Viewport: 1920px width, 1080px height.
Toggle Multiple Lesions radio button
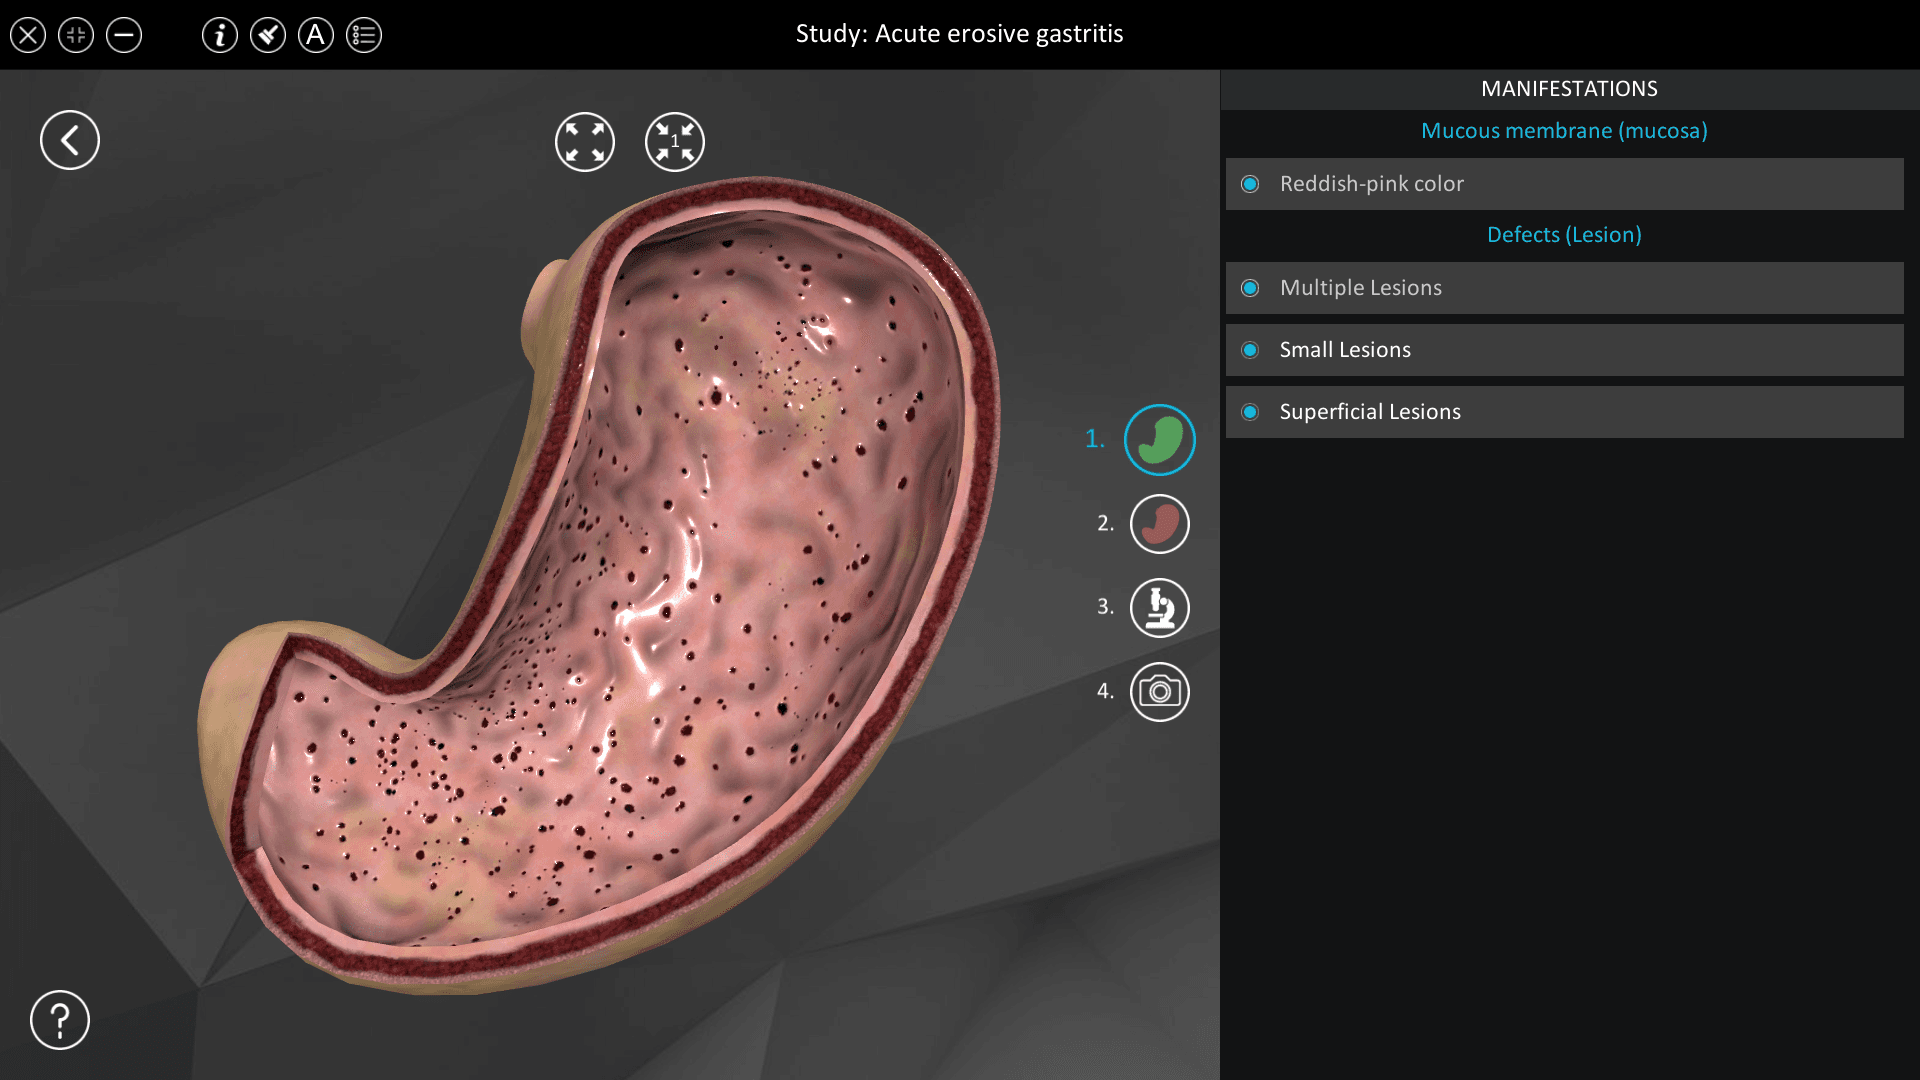(1250, 288)
